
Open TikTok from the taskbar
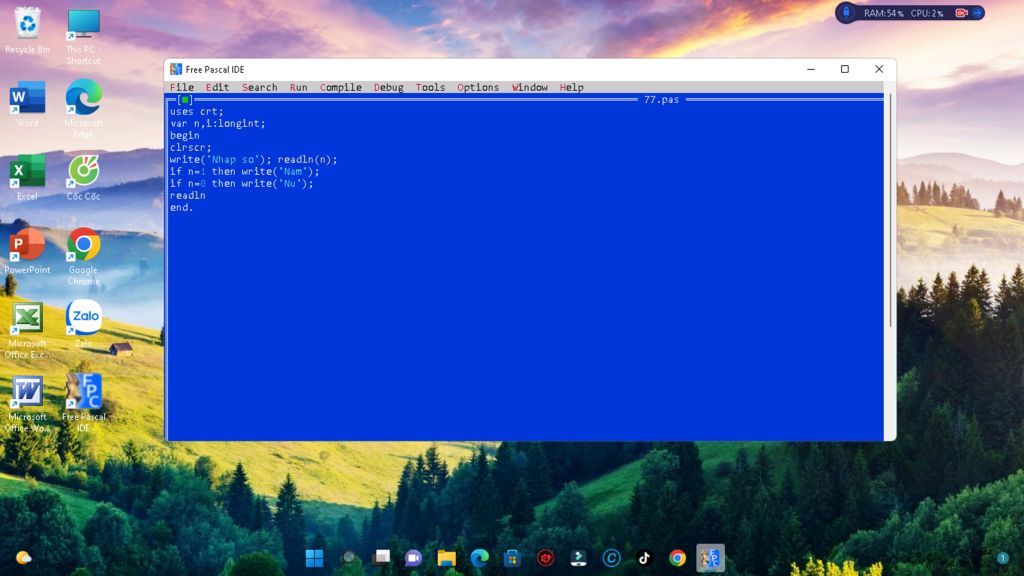[644, 558]
